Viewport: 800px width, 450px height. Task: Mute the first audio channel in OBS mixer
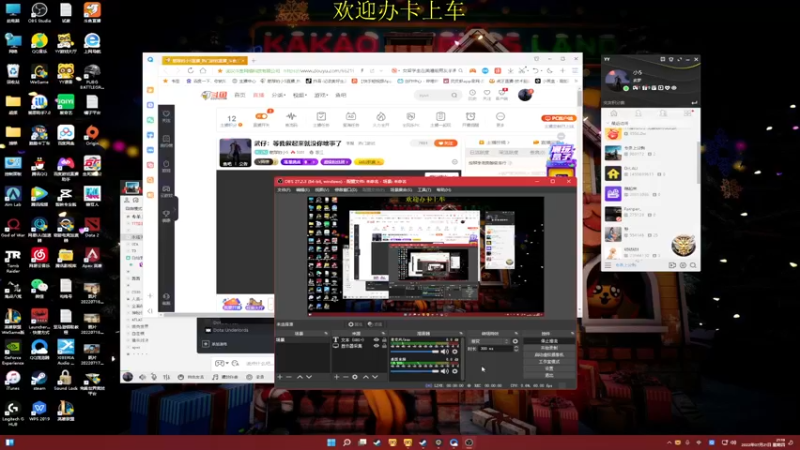[x=445, y=352]
